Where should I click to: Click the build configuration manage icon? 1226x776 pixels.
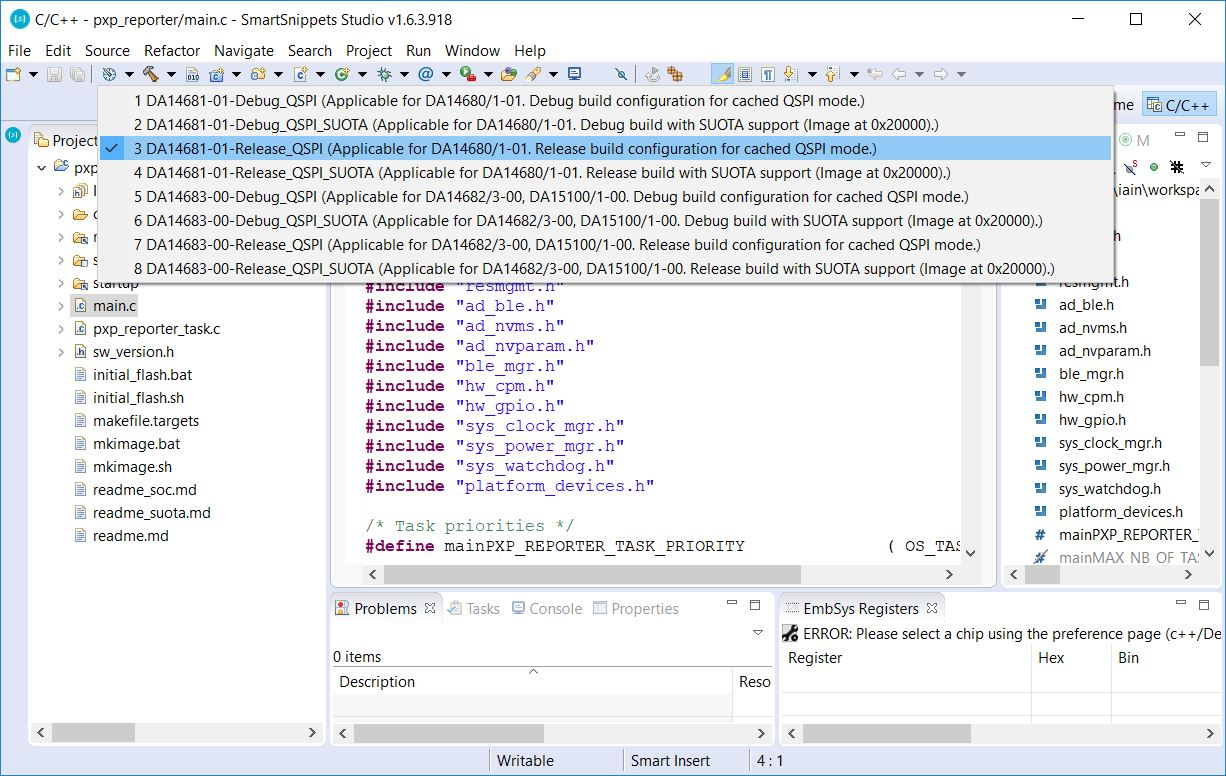[x=109, y=74]
